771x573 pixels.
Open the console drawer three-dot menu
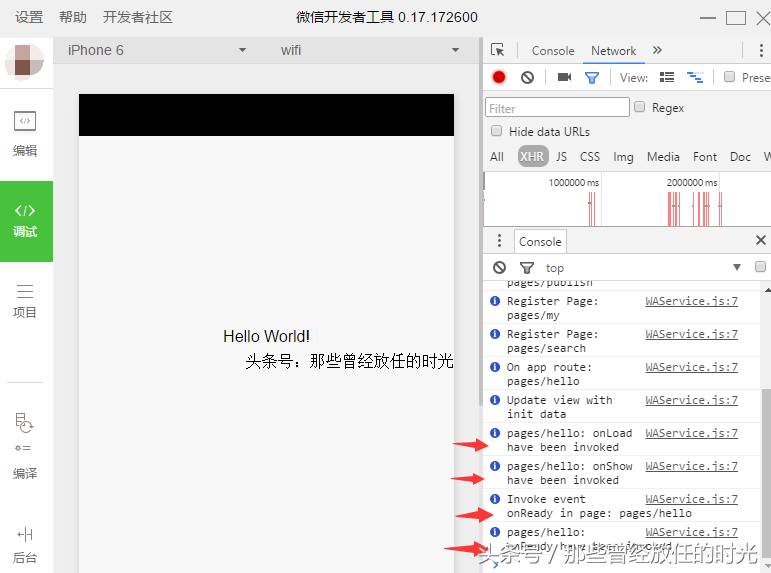[x=500, y=241]
